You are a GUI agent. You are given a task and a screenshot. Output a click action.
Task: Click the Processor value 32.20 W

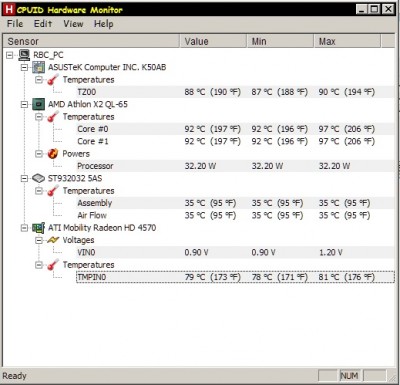[x=200, y=166]
